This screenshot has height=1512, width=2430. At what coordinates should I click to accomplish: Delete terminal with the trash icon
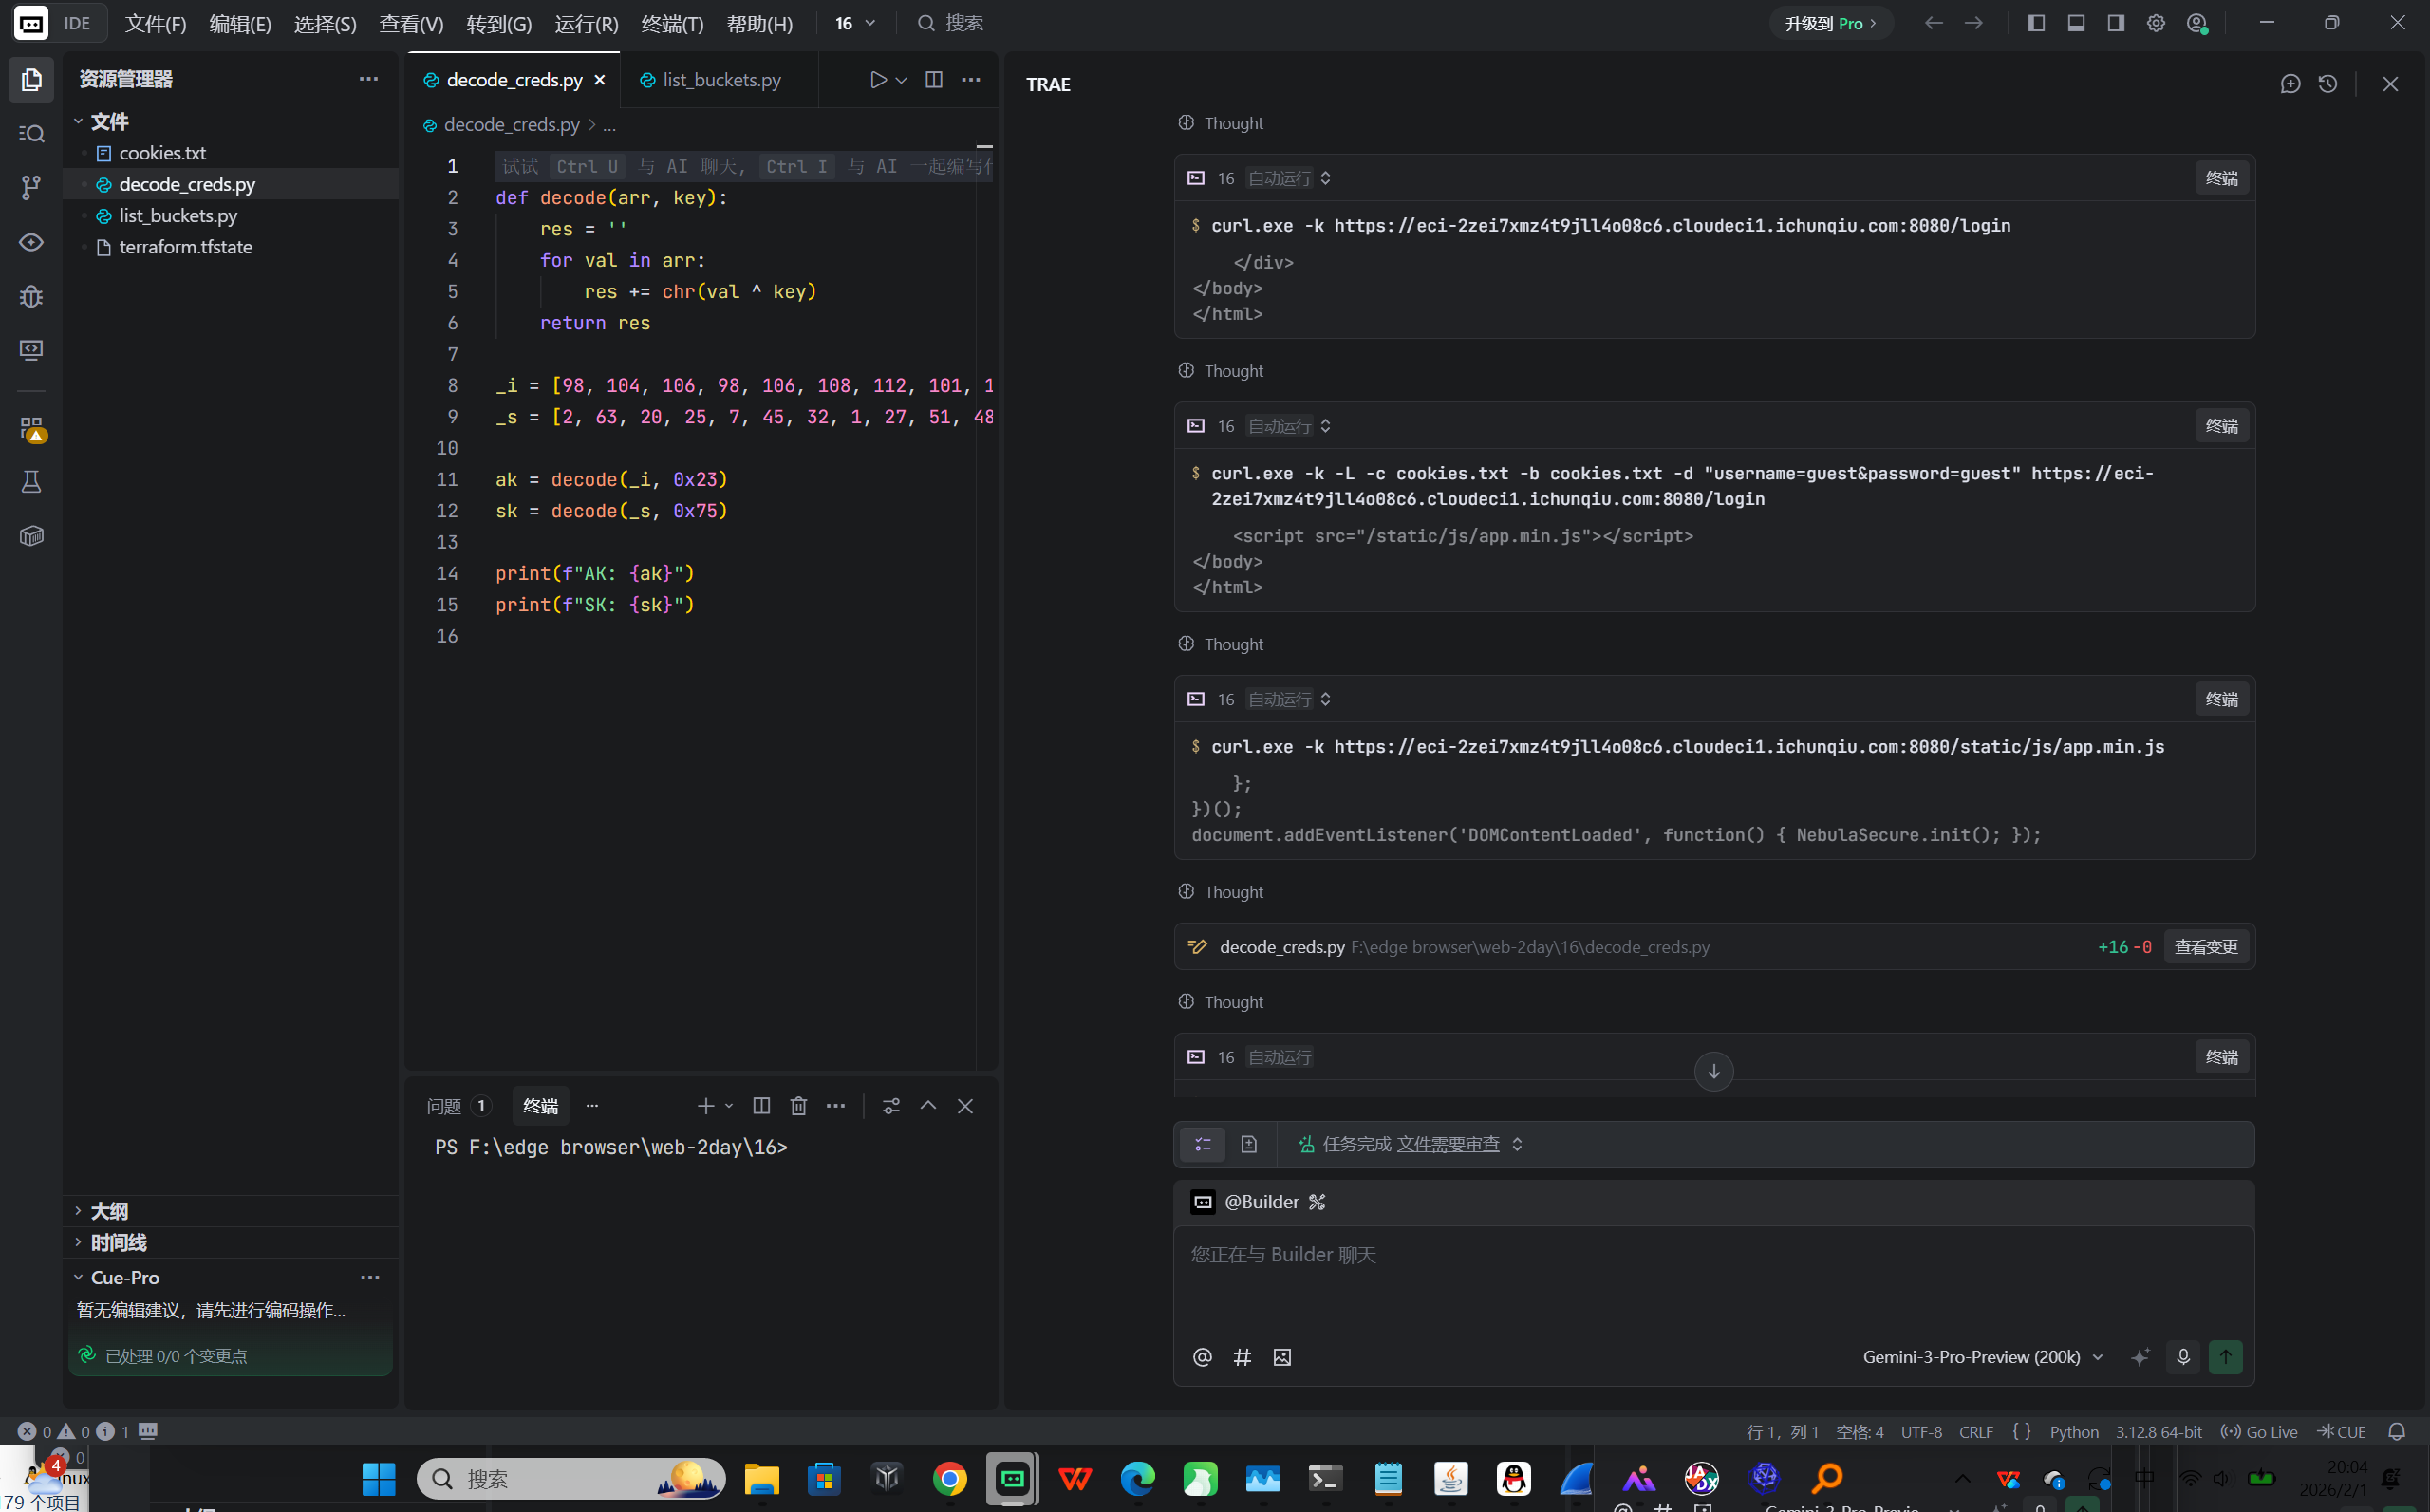(798, 1106)
